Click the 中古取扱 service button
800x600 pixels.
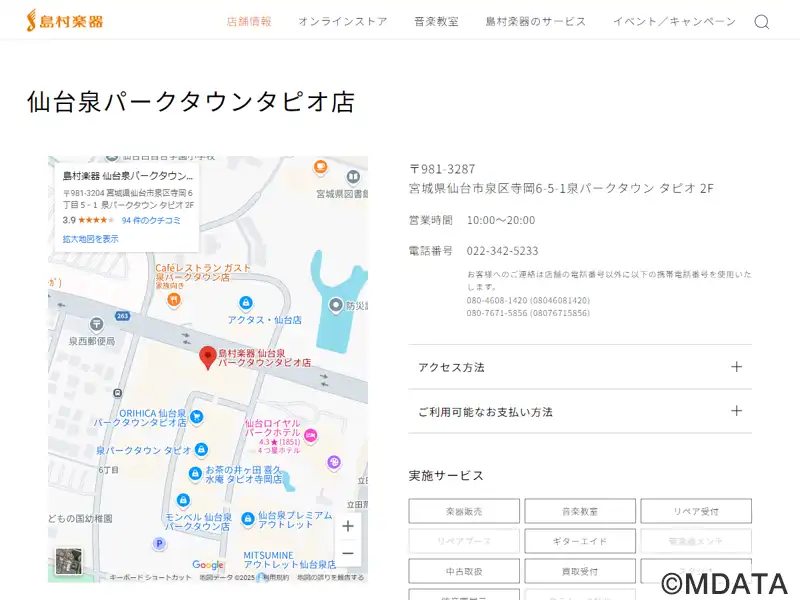[464, 571]
